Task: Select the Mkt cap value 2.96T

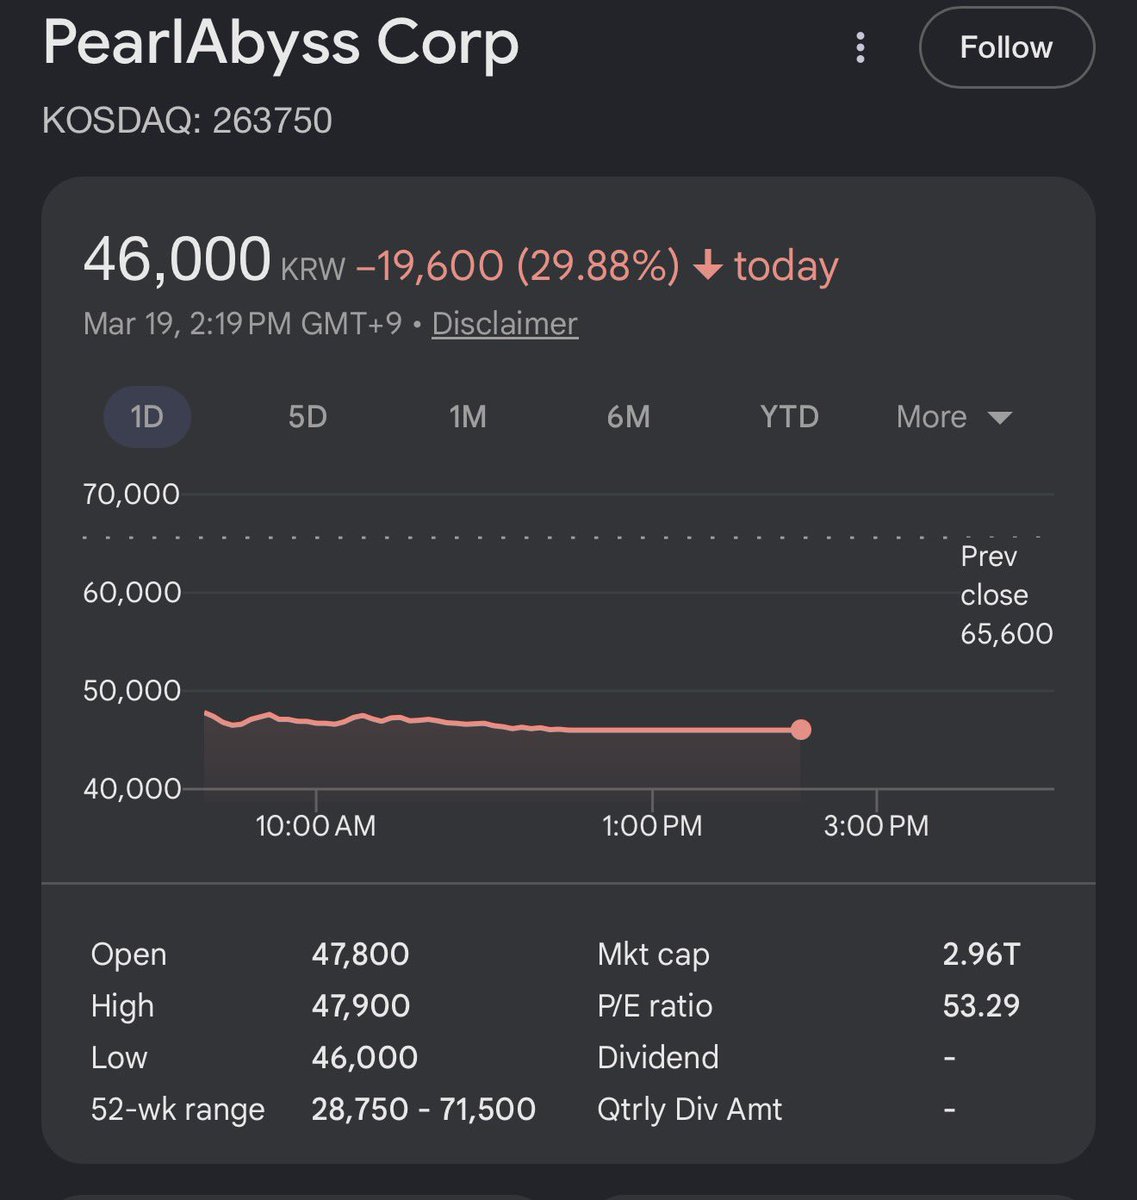Action: pos(981,954)
